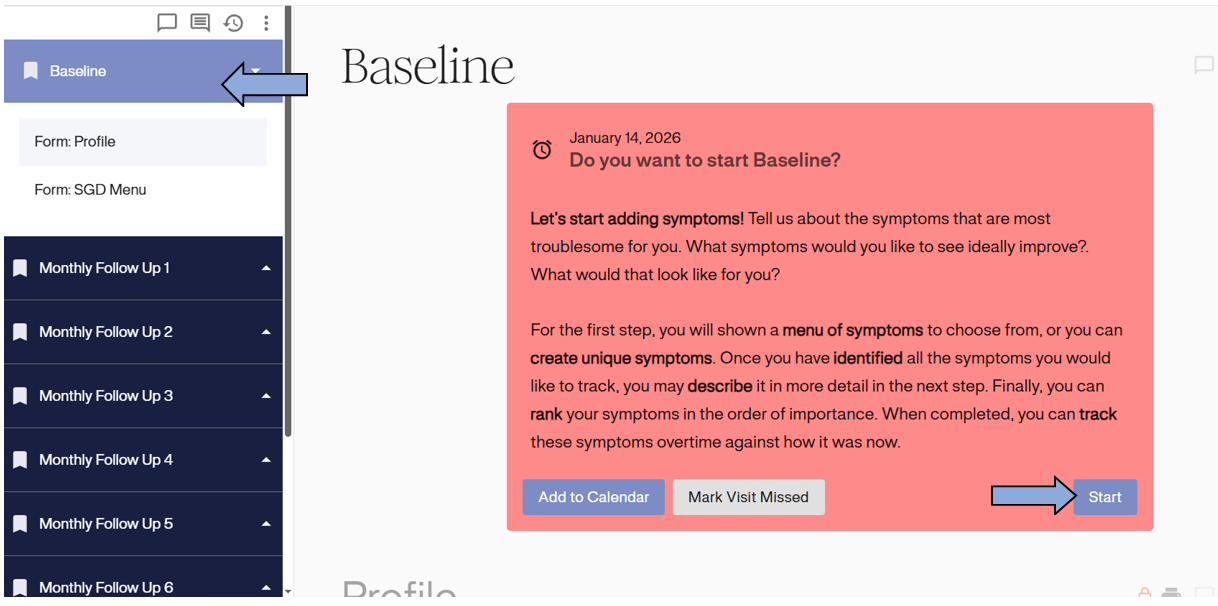Open the Monthly Follow Up 6 section
This screenshot has height=606, width=1218.
tap(106, 587)
